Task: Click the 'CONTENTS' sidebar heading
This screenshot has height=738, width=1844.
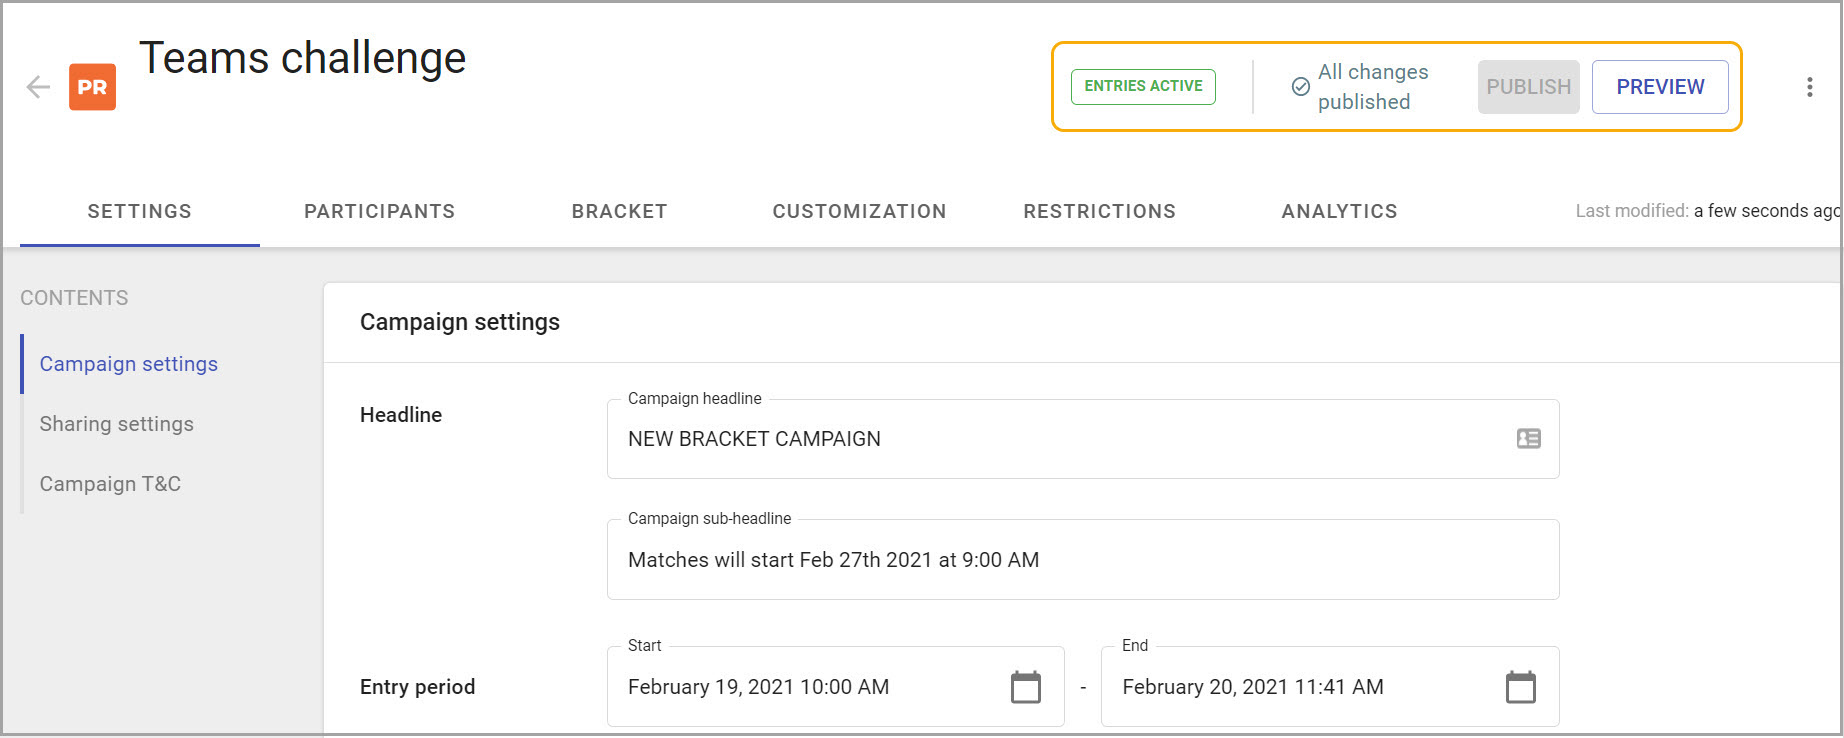Action: 74,298
